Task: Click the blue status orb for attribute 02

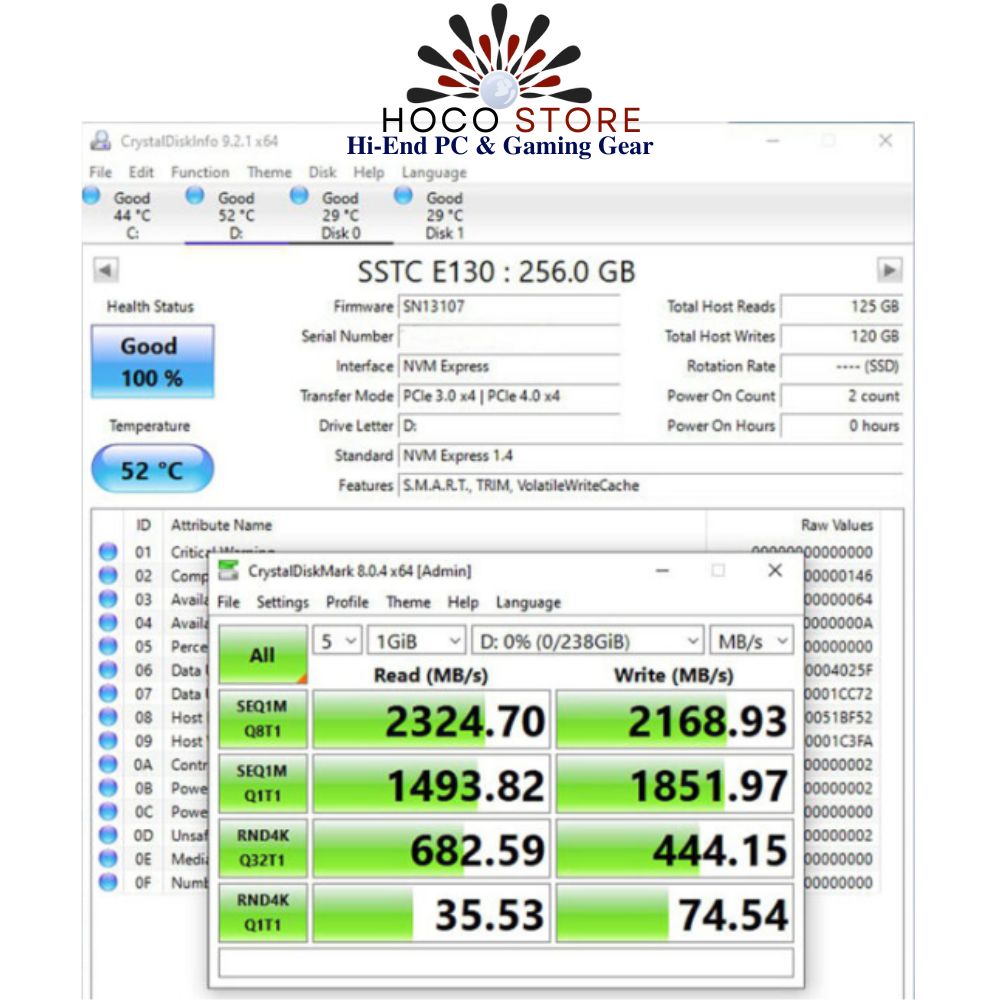Action: [x=108, y=575]
